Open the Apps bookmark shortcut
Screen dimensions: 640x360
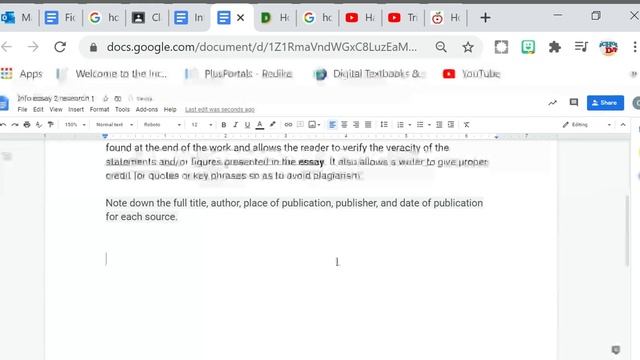click(x=22, y=74)
